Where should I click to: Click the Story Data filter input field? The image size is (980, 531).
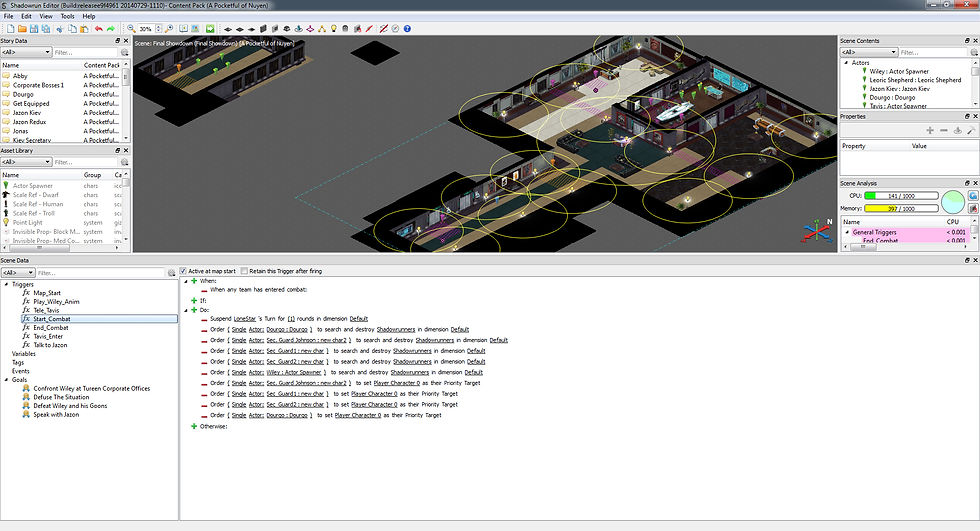85,52
